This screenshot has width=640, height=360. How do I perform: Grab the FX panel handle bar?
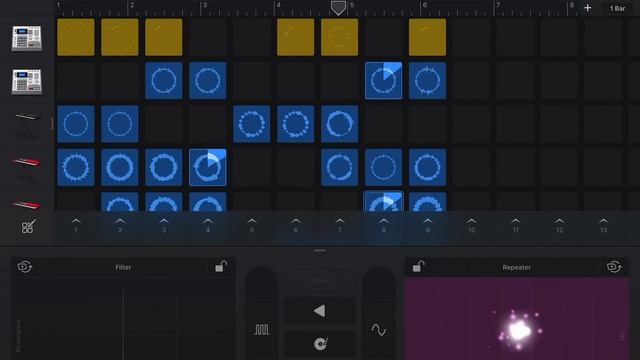click(x=320, y=250)
